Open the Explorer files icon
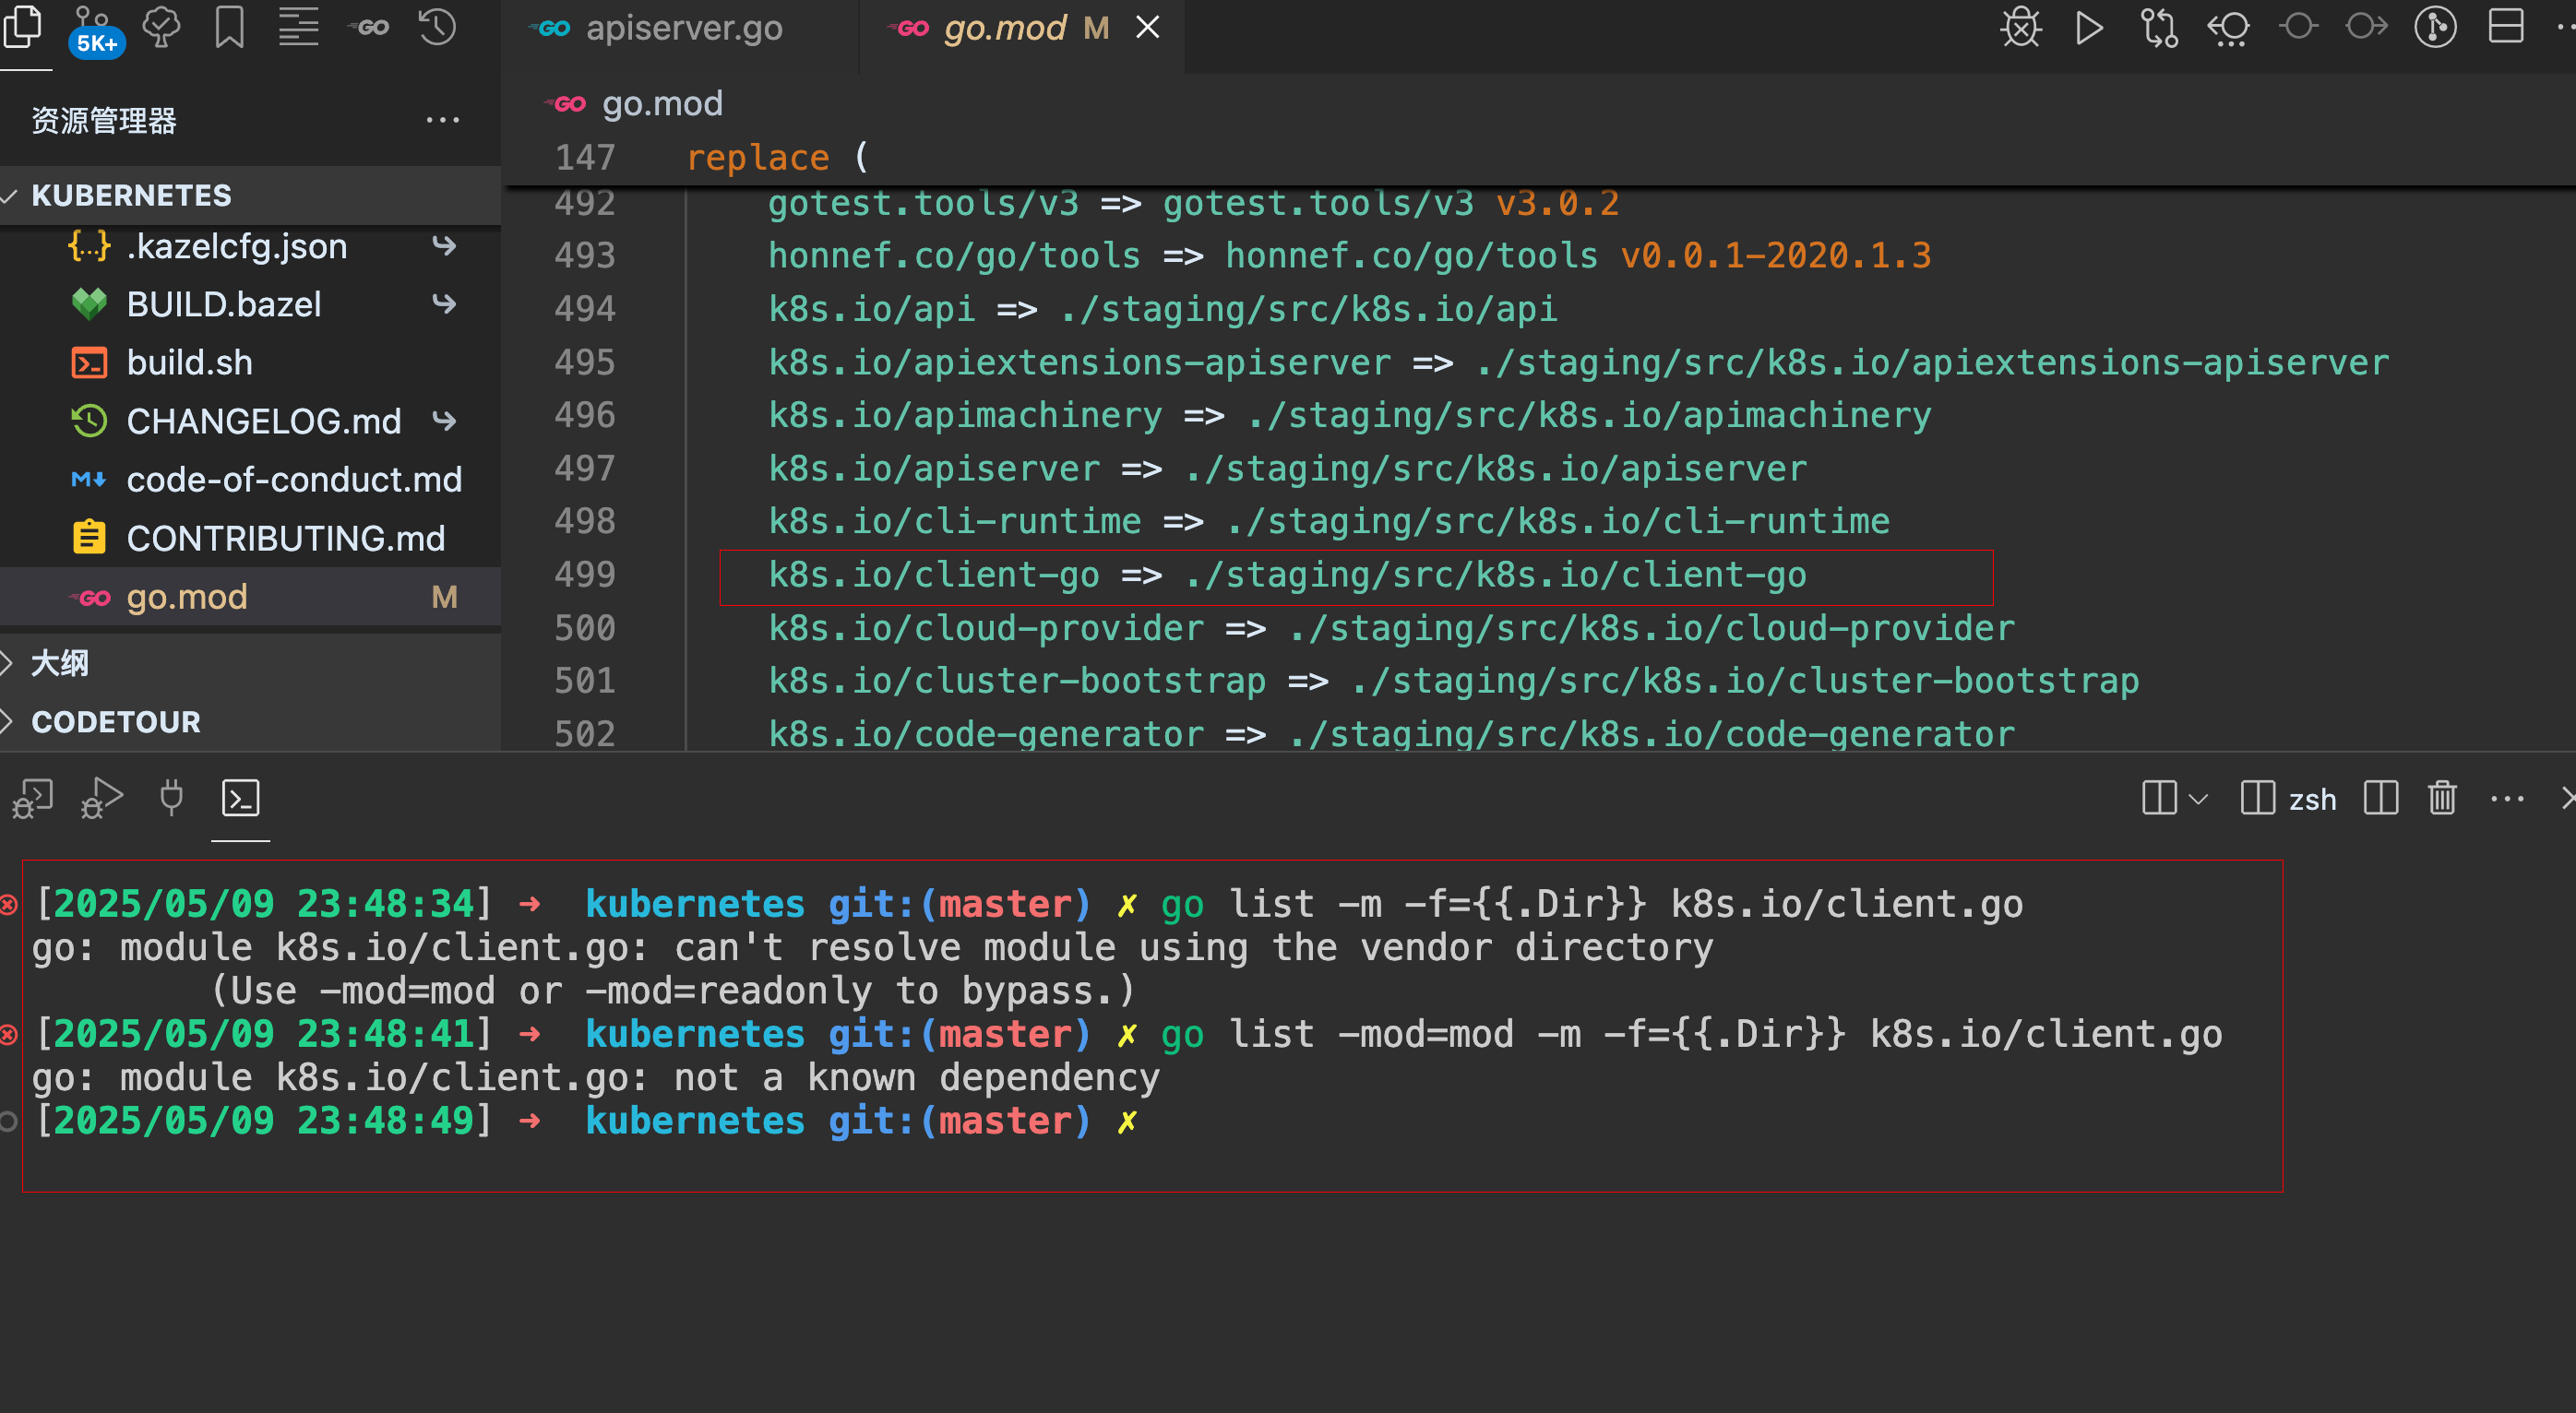This screenshot has width=2576, height=1413. (x=24, y=27)
